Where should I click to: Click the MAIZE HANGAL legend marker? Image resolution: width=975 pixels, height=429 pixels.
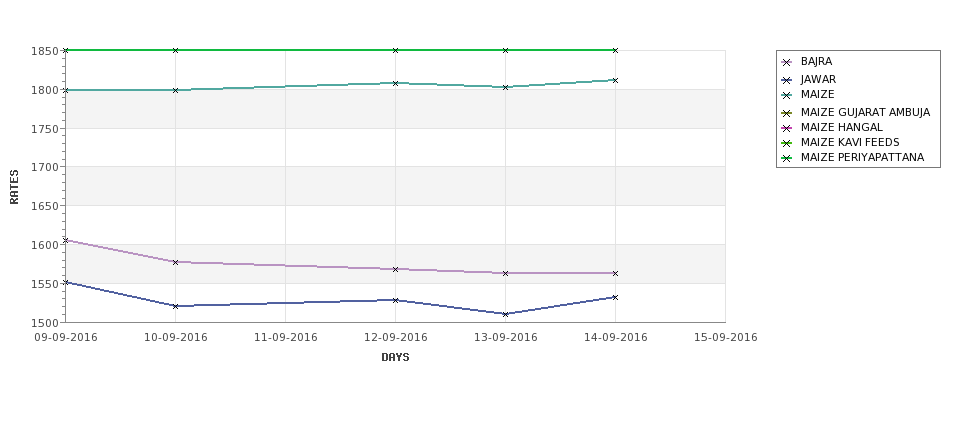click(x=787, y=128)
